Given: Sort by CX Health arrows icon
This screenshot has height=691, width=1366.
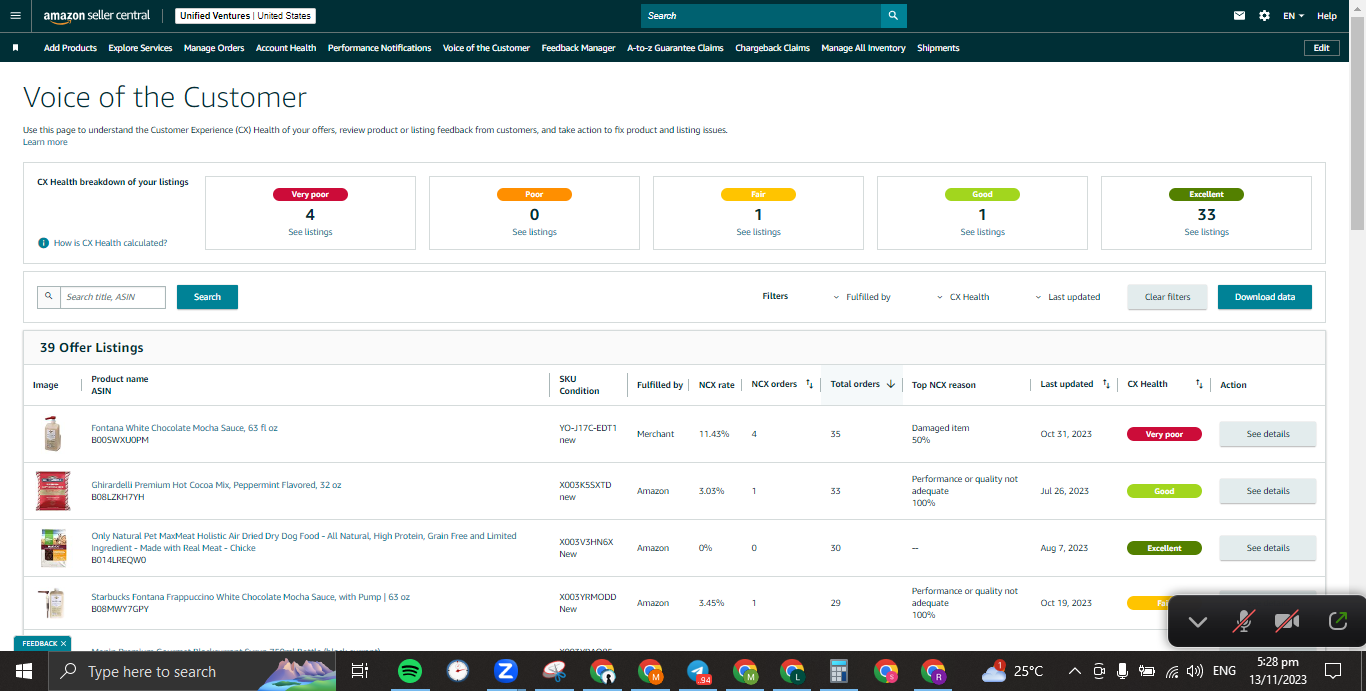Looking at the screenshot, I should tap(1199, 384).
